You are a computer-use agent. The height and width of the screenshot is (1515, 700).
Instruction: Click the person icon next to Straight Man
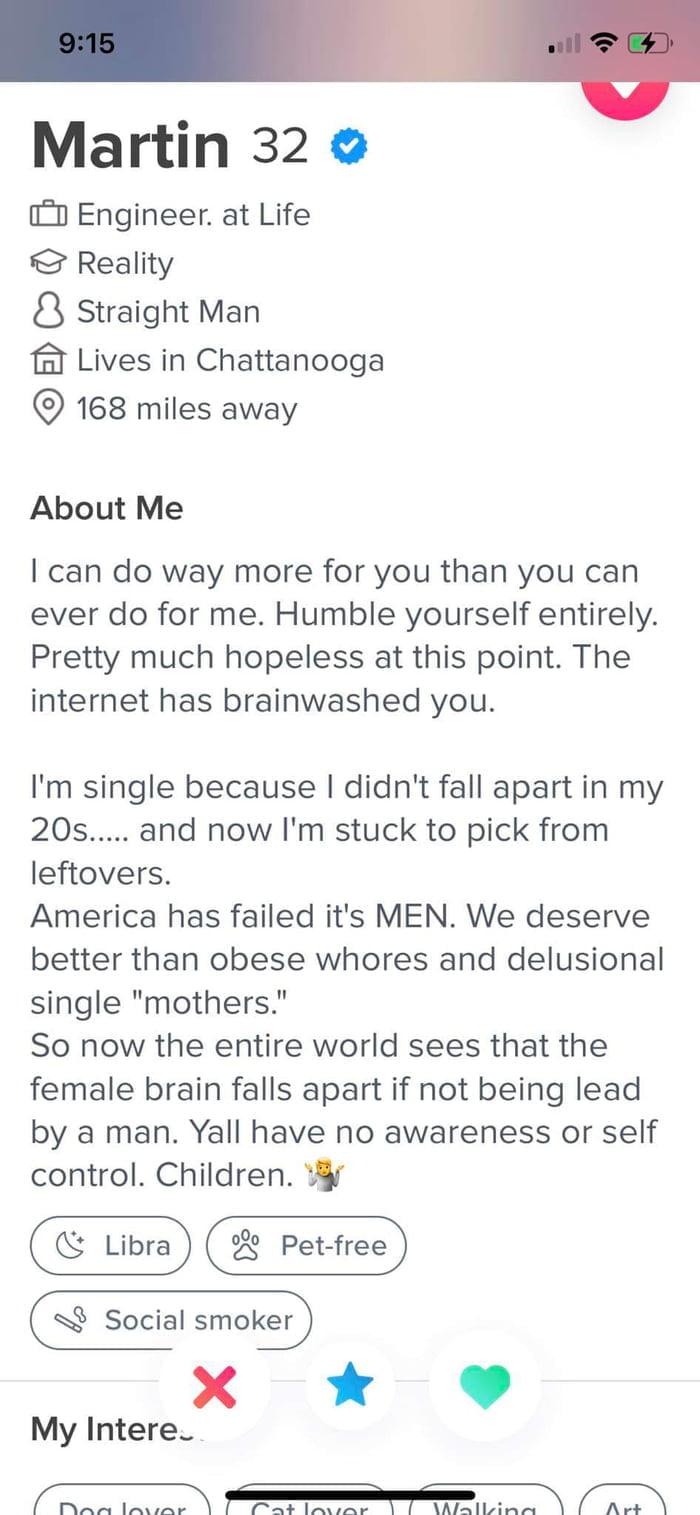pyautogui.click(x=47, y=311)
